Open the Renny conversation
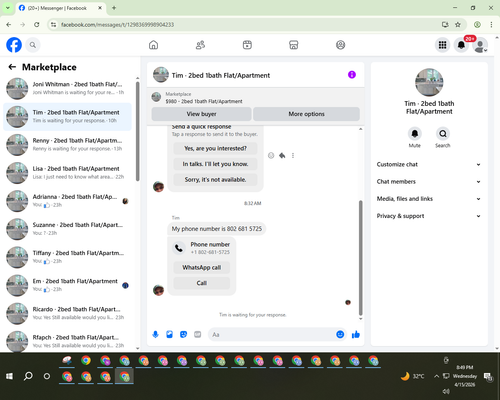Image resolution: width=500 pixels, height=400 pixels. coord(67,145)
